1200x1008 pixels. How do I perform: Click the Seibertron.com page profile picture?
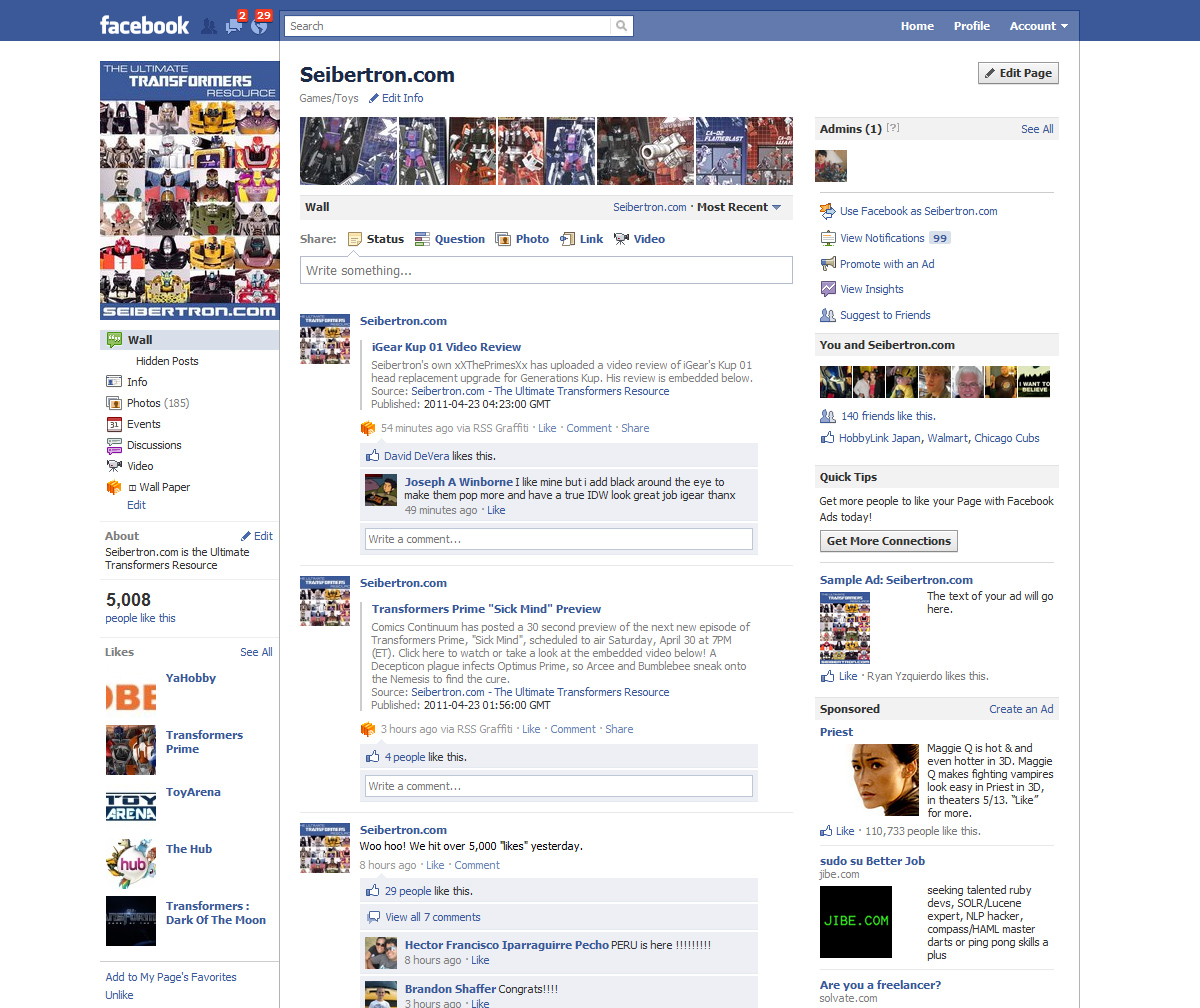tap(190, 191)
